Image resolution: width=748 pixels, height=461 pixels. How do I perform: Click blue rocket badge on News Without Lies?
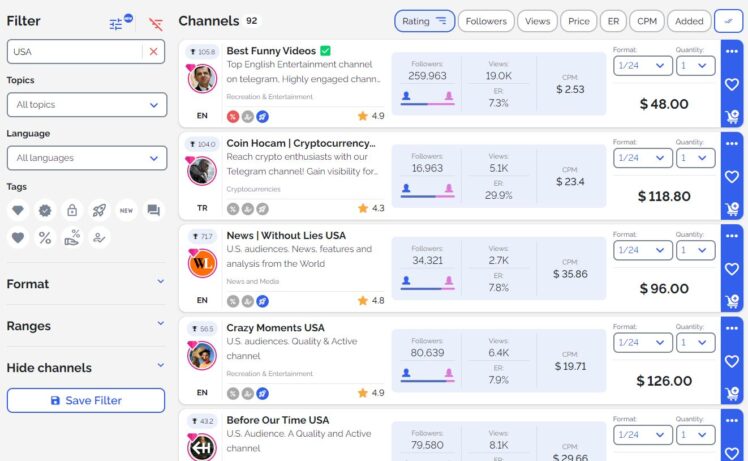tap(262, 301)
